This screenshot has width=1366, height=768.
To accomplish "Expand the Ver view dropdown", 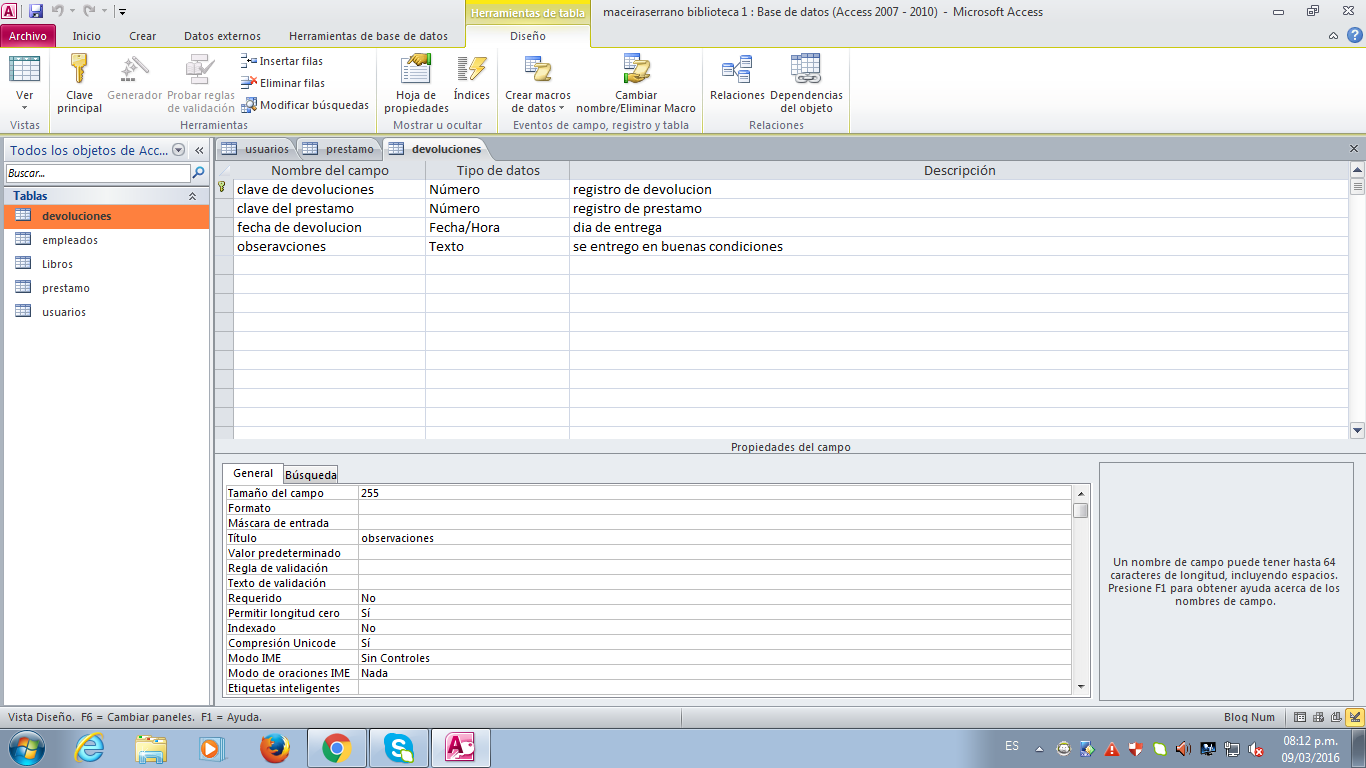I will point(25,102).
